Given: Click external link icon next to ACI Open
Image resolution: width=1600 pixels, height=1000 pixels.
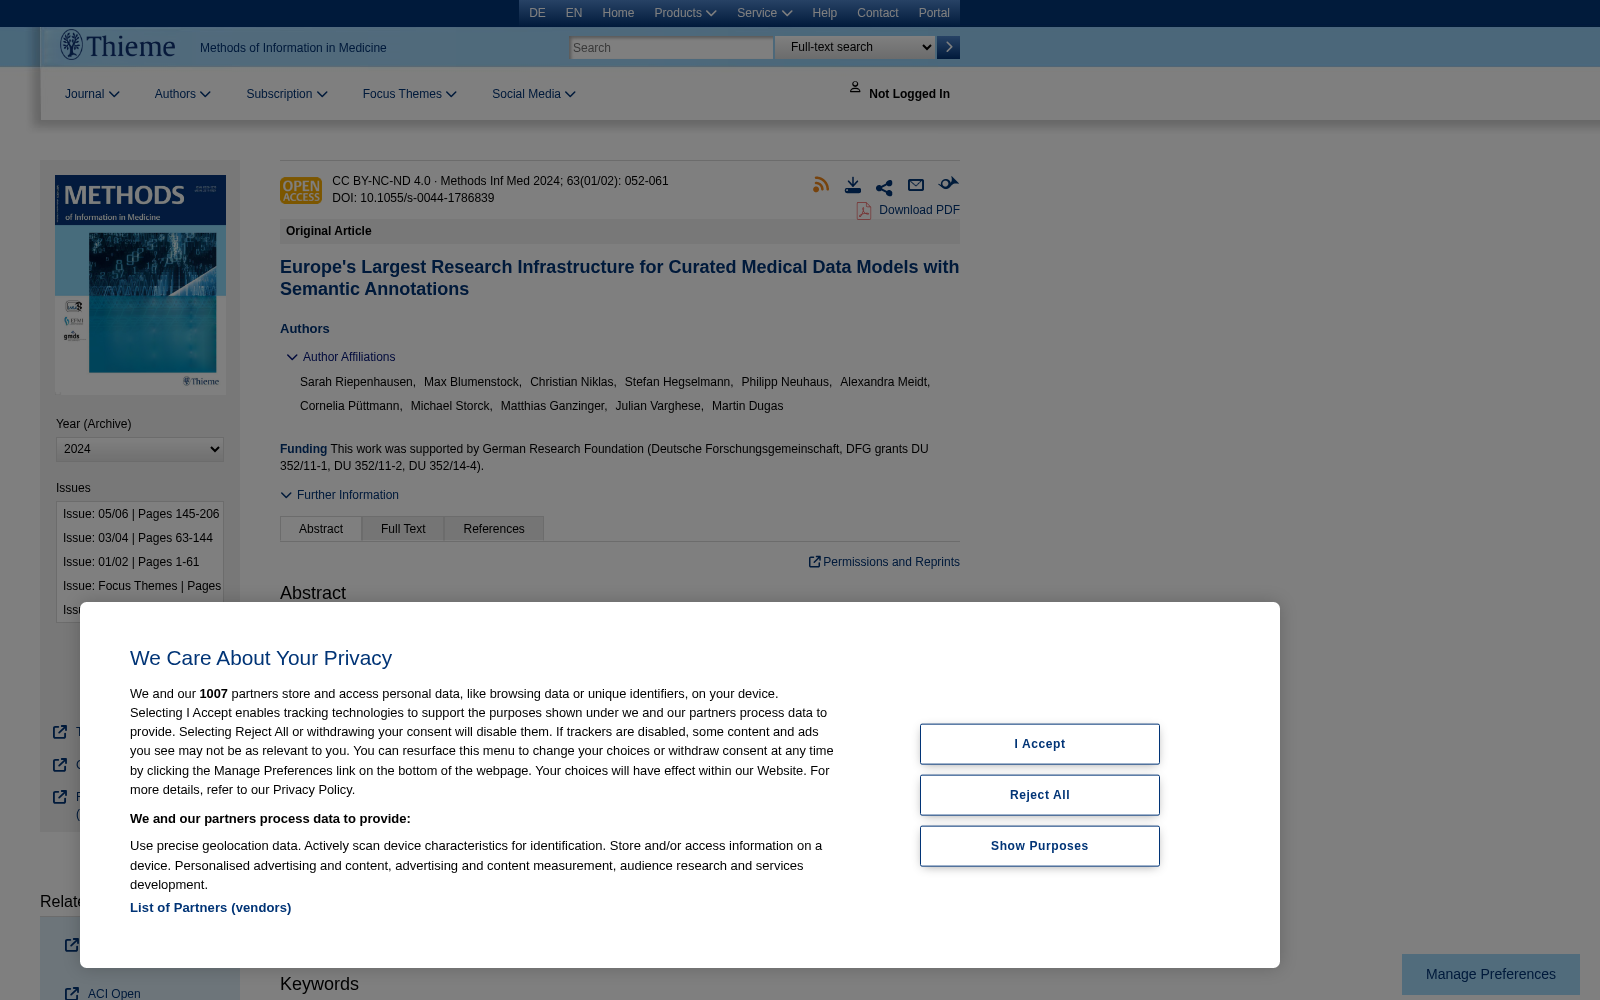Looking at the screenshot, I should coord(72,994).
